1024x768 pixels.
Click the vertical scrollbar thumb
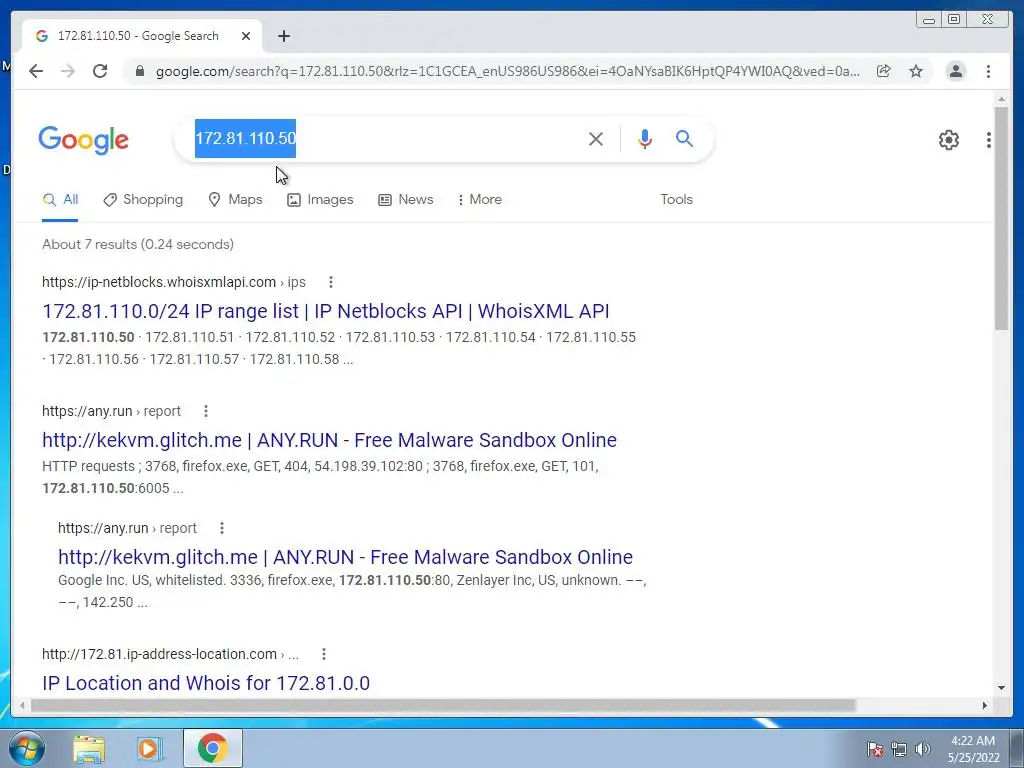1002,218
